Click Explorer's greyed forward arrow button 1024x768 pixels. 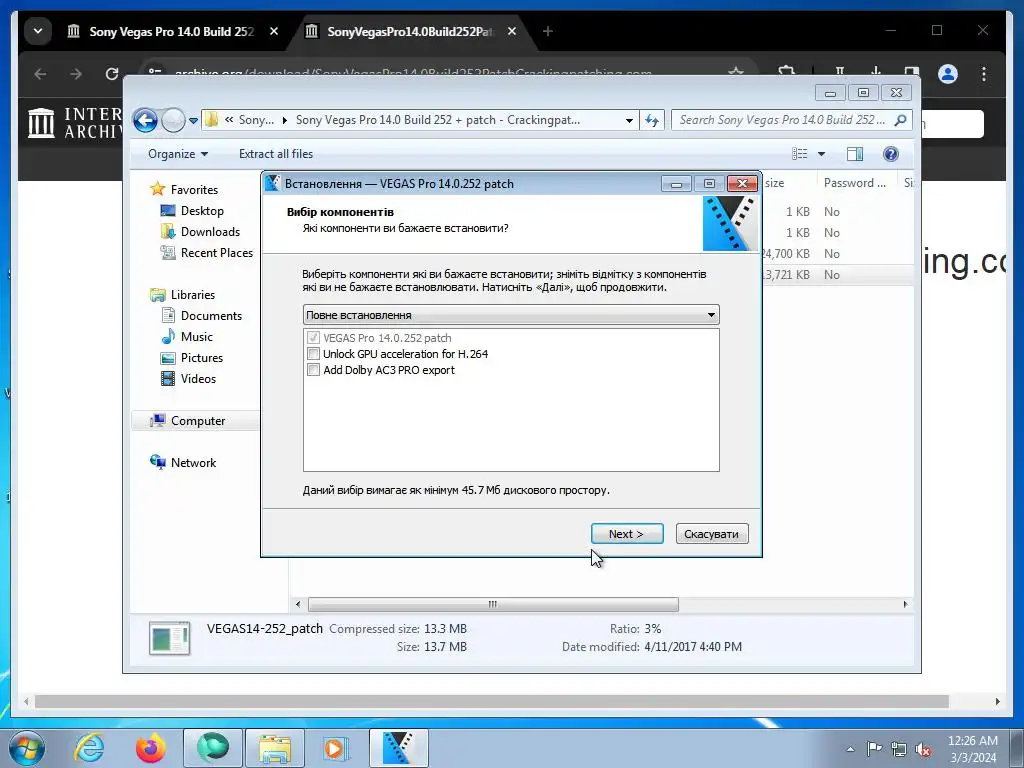[x=173, y=120]
